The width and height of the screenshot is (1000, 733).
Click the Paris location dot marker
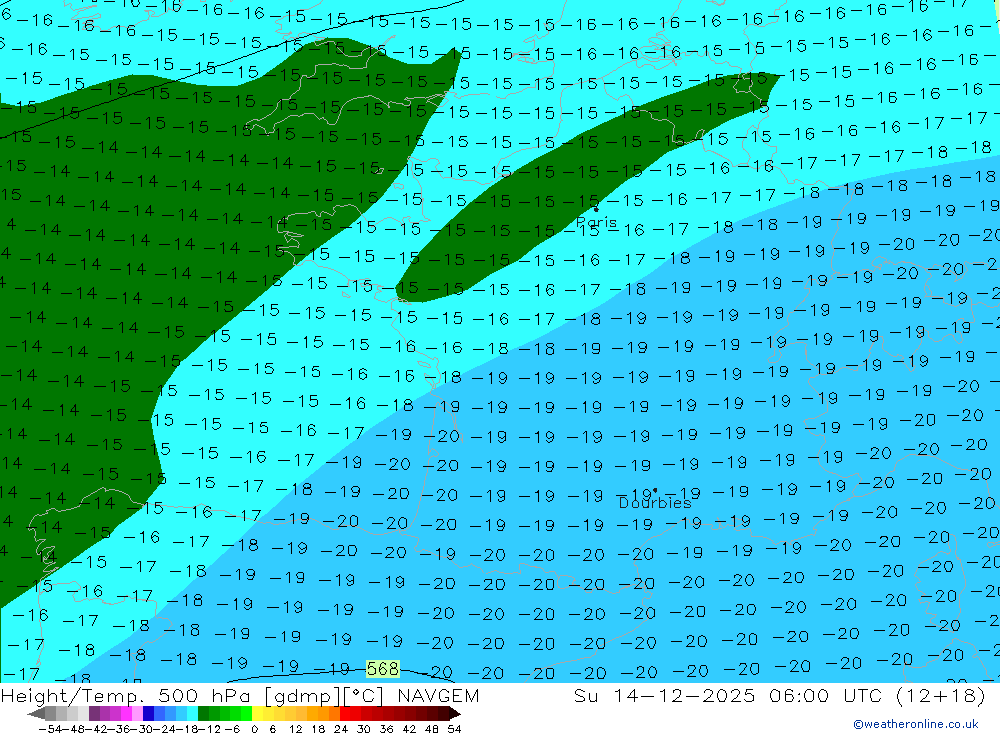point(596,209)
